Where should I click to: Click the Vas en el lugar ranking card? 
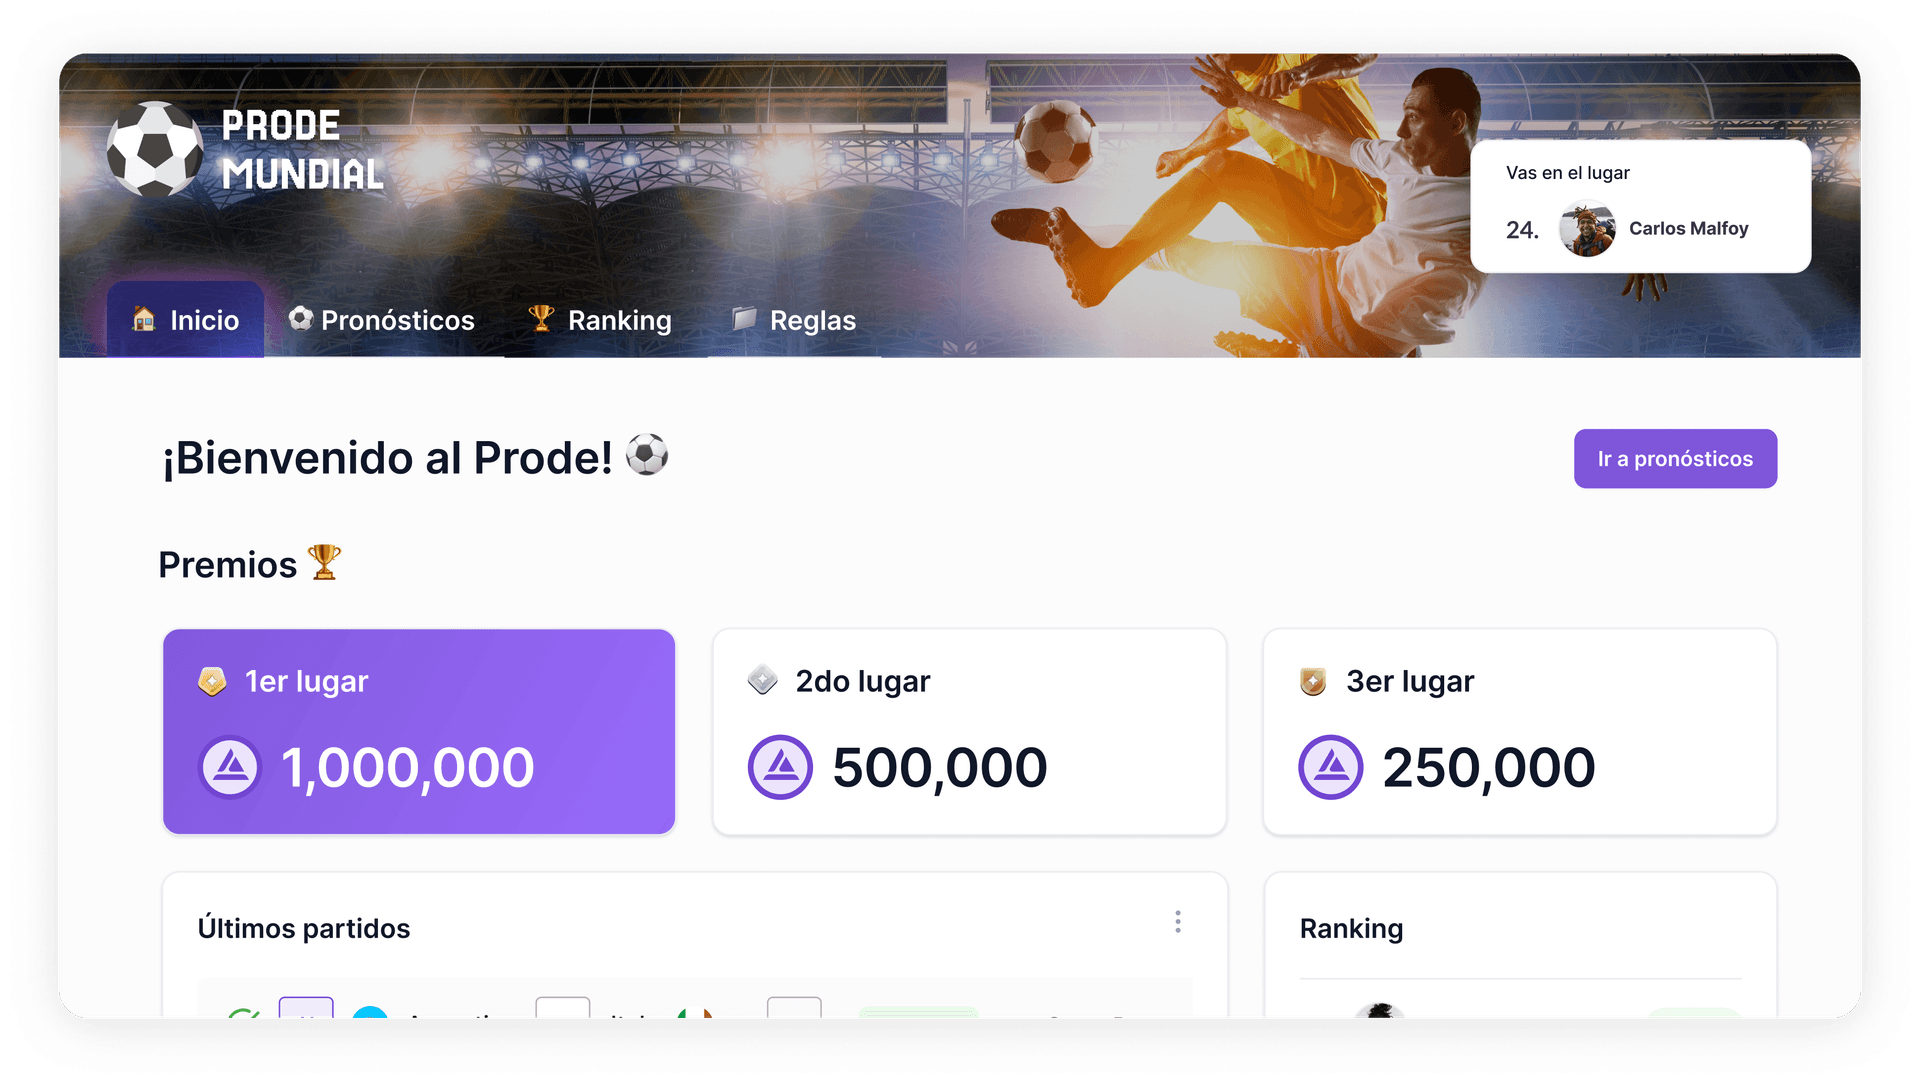tap(1641, 205)
